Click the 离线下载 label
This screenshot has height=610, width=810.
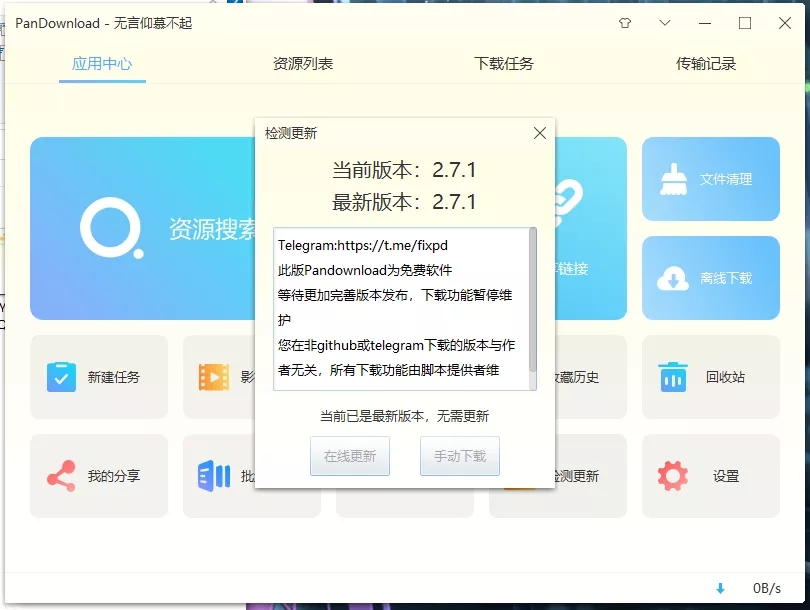click(x=726, y=278)
